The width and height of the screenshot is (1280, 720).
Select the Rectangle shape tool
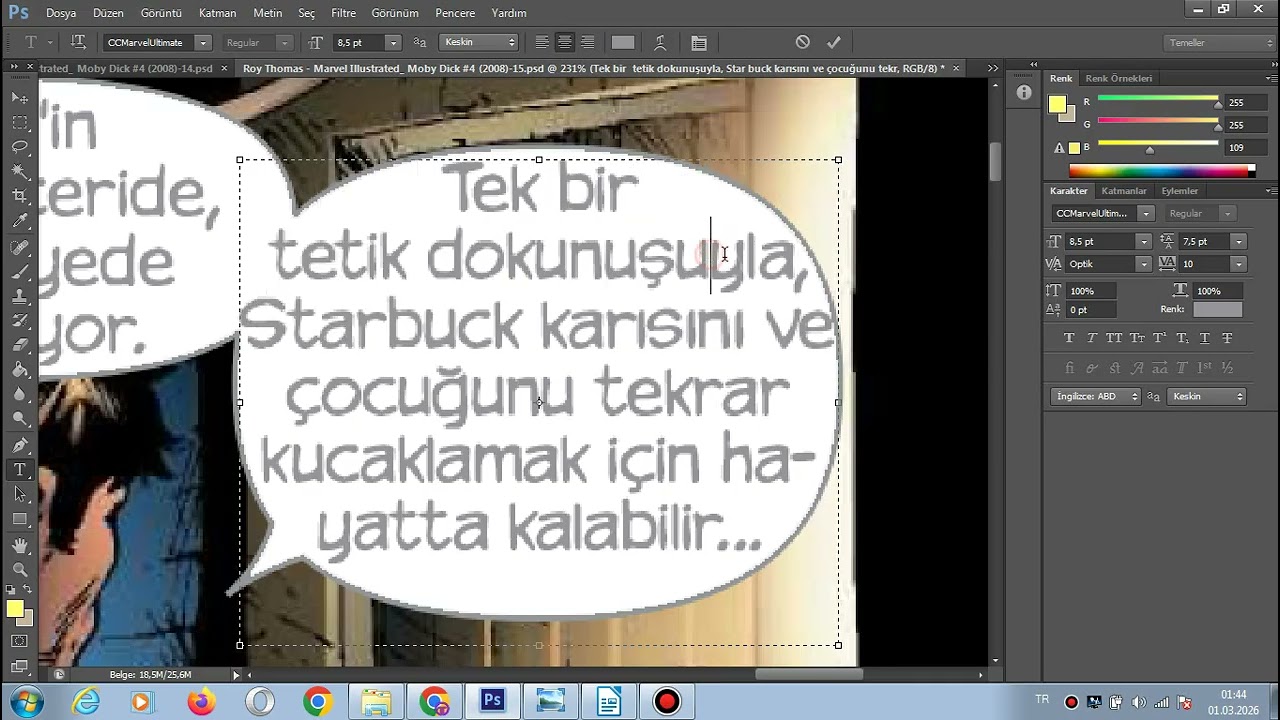pyautogui.click(x=19, y=520)
